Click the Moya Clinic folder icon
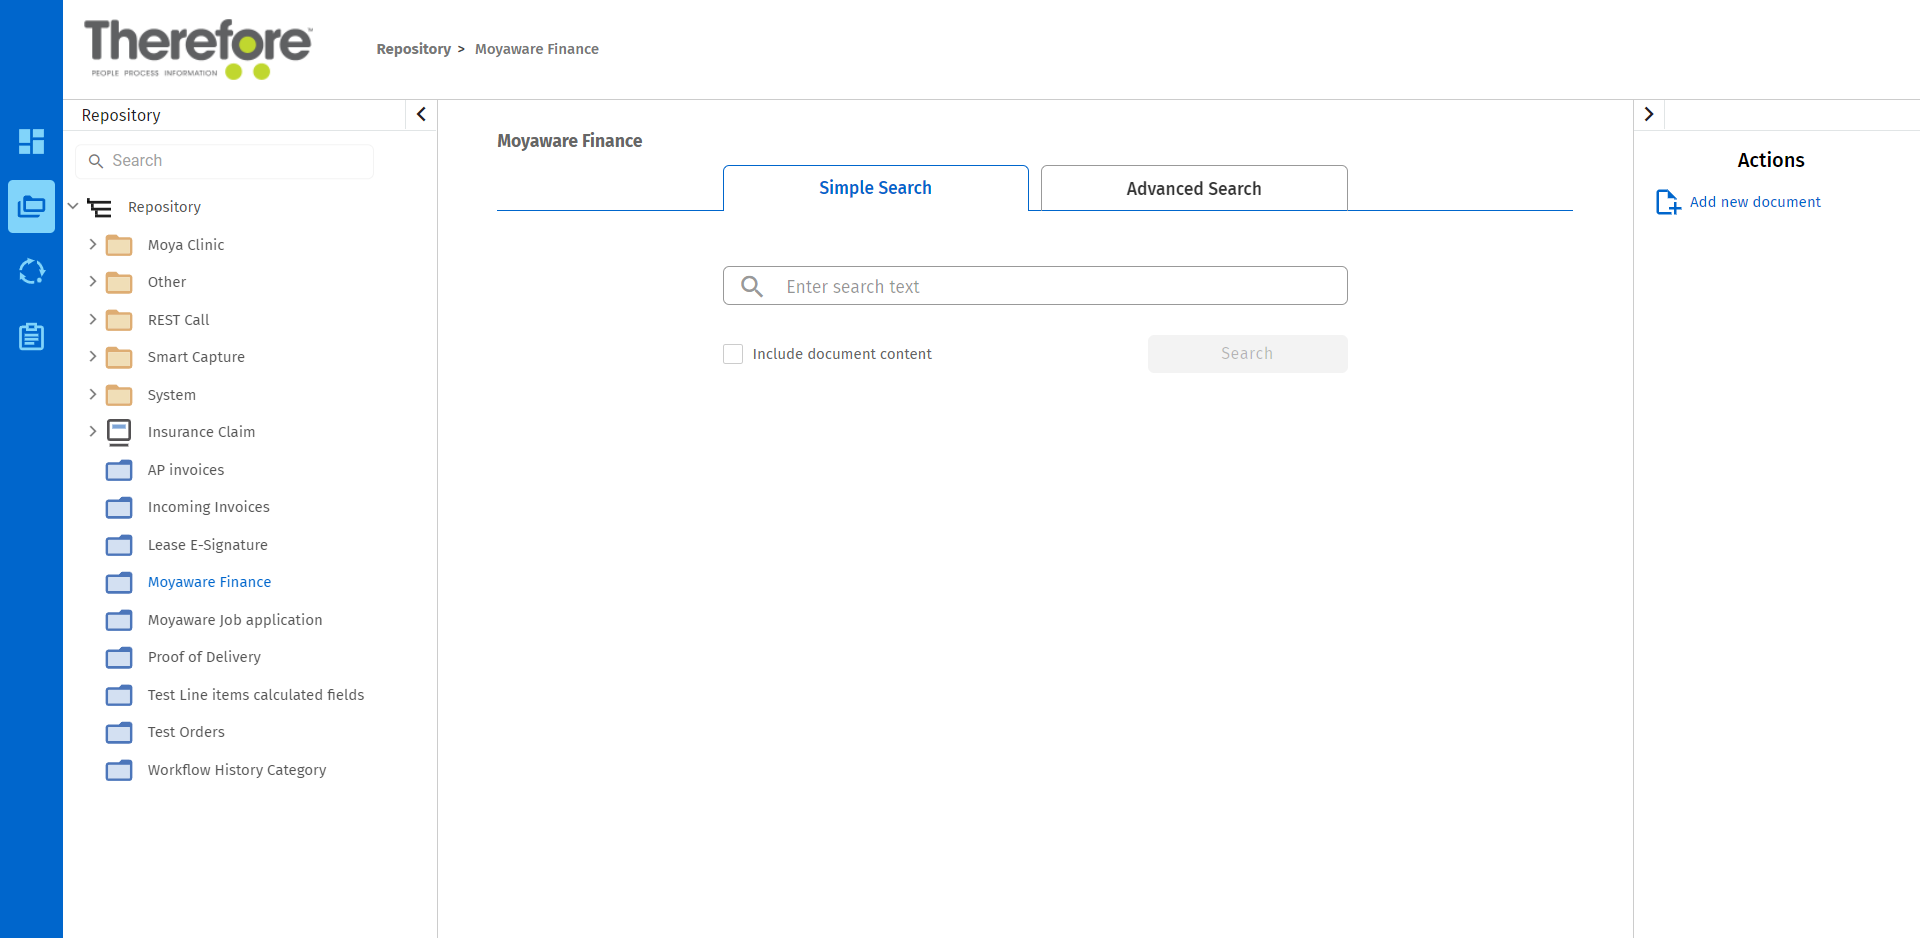1920x938 pixels. [119, 245]
